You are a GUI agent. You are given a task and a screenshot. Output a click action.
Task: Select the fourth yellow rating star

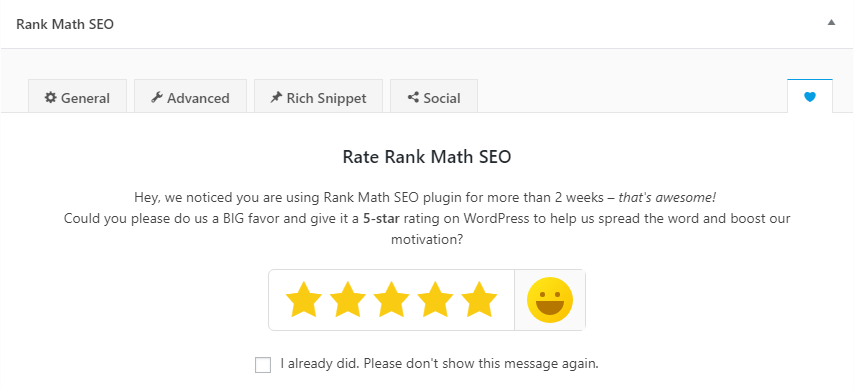[435, 299]
